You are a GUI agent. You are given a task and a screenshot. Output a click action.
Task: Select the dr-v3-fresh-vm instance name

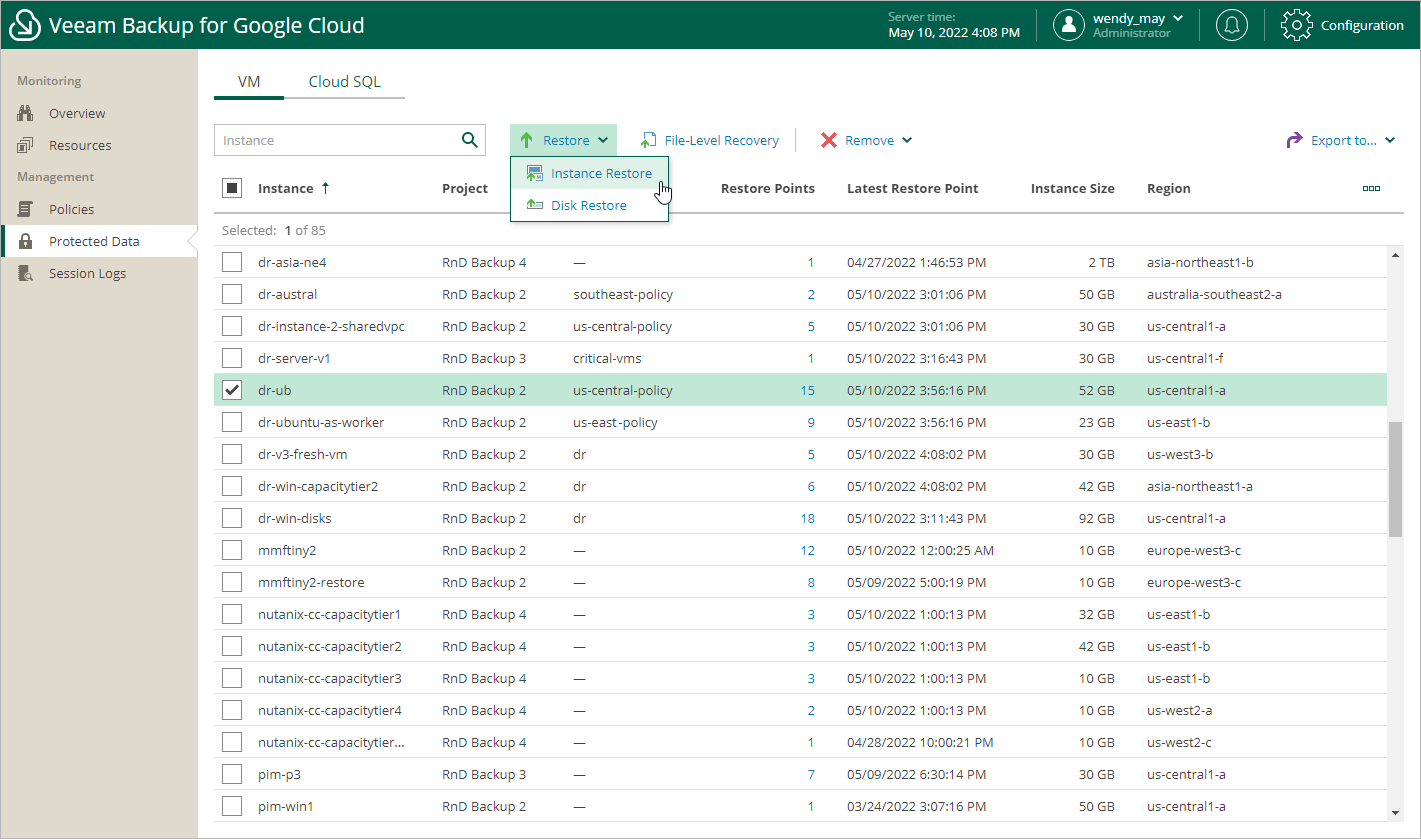point(303,454)
